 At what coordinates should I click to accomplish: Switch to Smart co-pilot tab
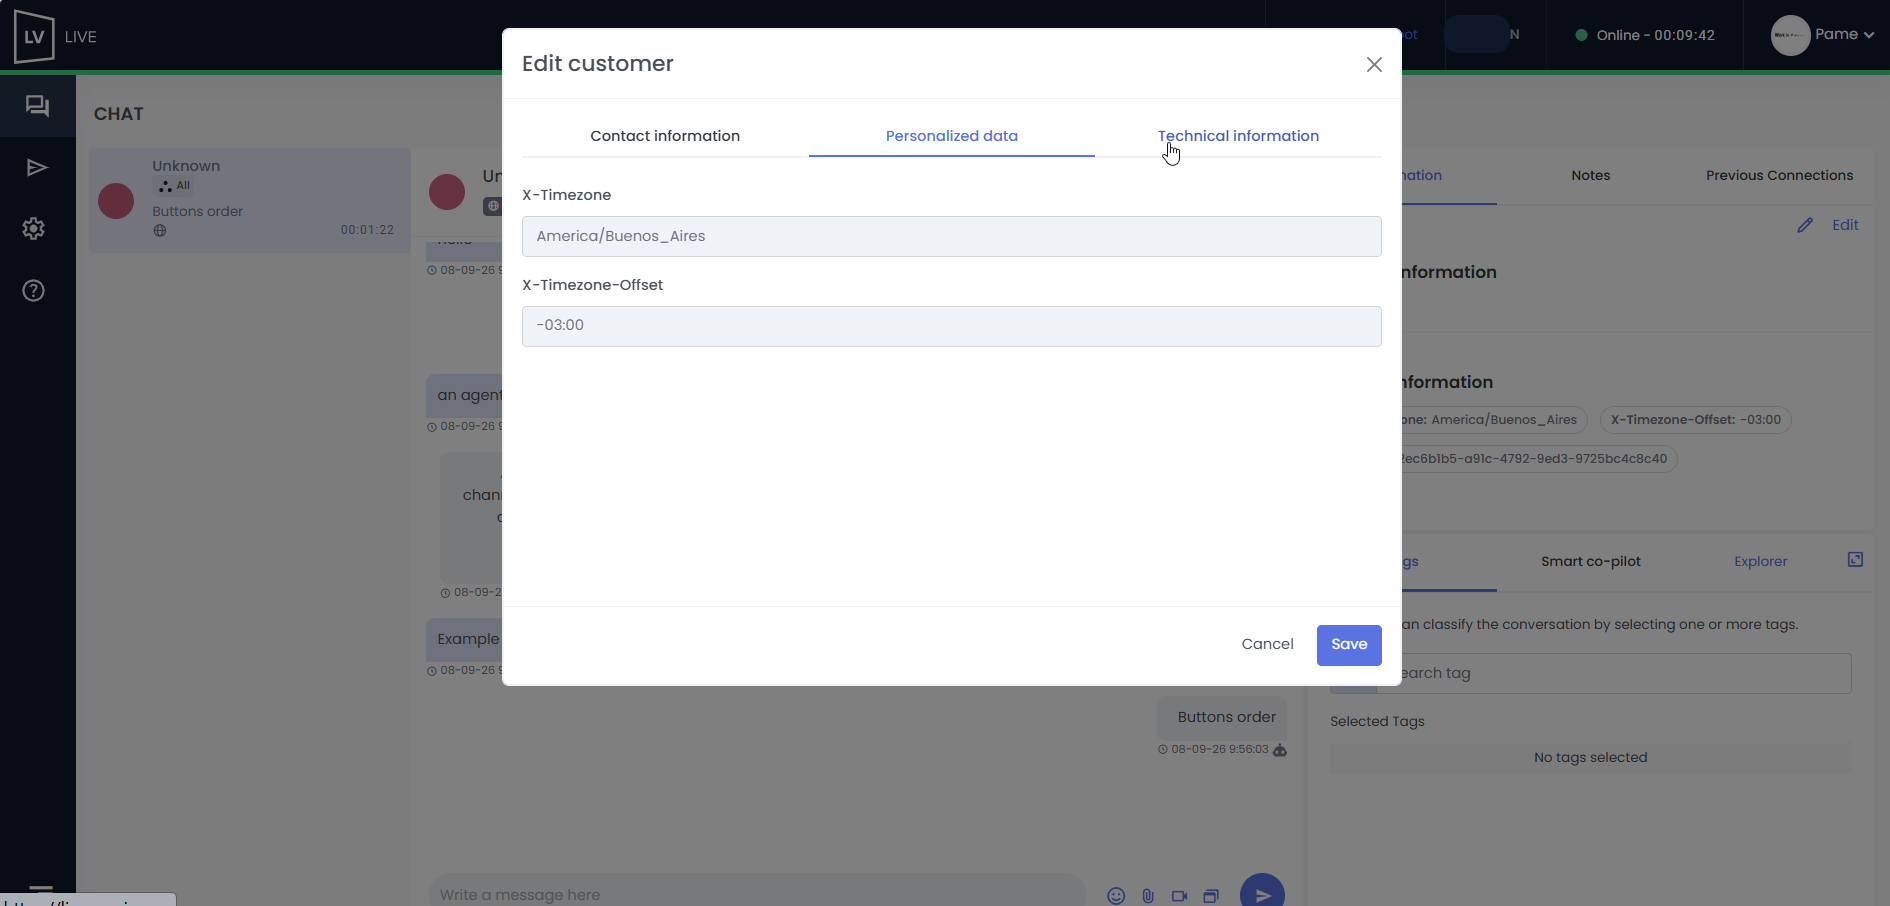[1590, 561]
